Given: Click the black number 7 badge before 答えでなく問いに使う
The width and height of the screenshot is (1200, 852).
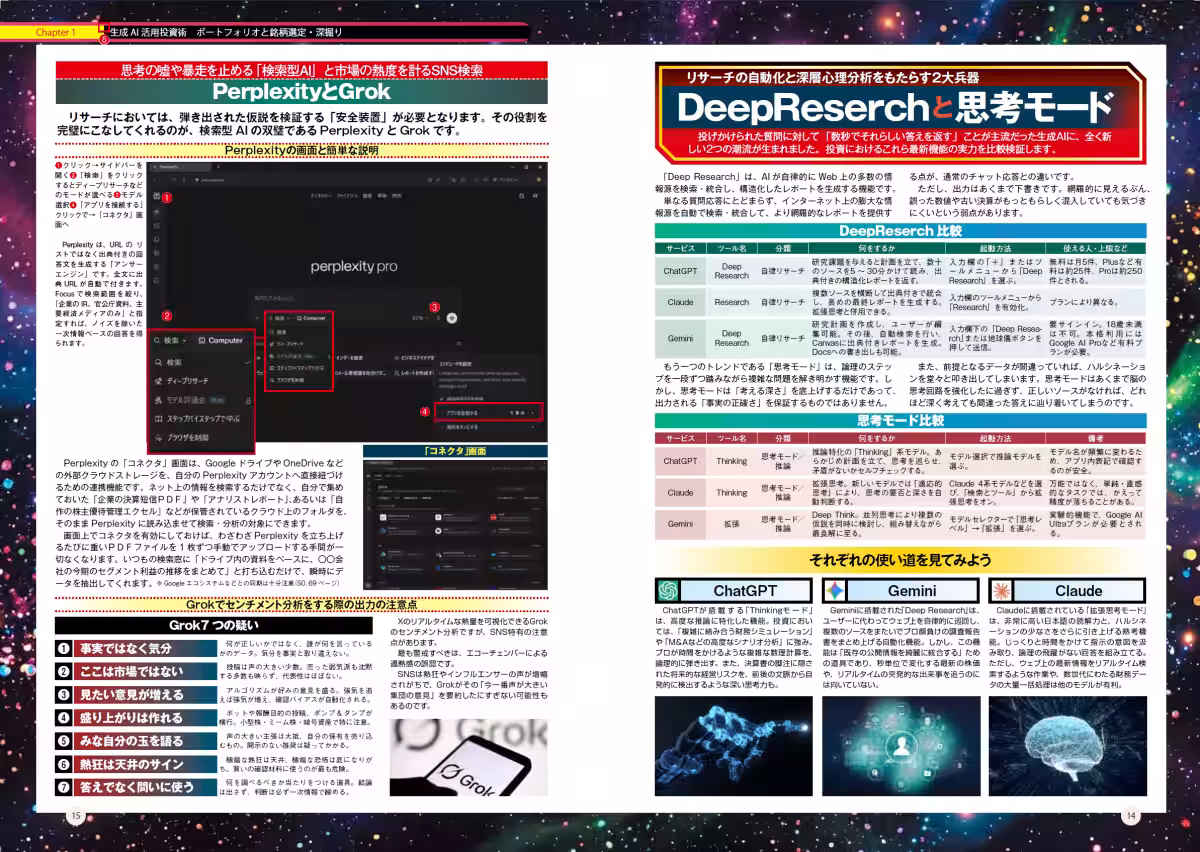Looking at the screenshot, I should click(63, 787).
